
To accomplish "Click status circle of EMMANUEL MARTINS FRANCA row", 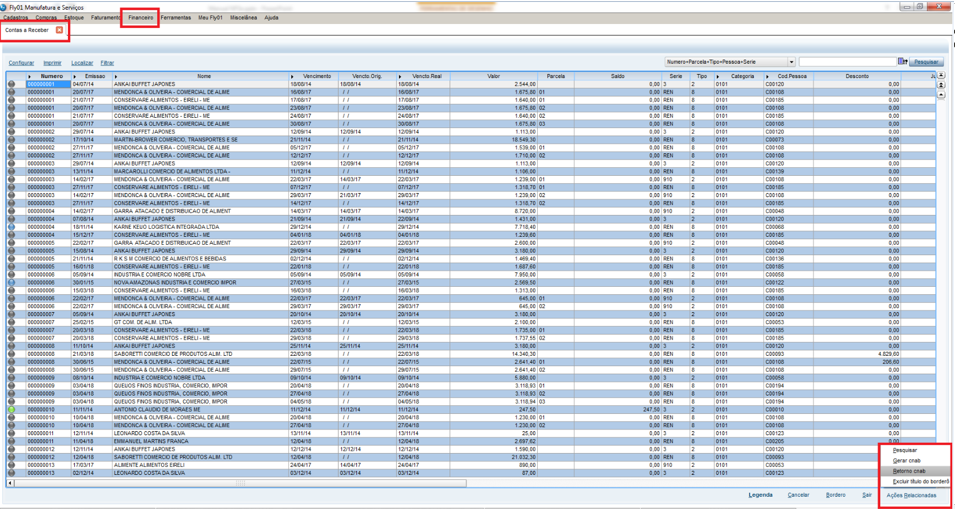I will [x=11, y=441].
